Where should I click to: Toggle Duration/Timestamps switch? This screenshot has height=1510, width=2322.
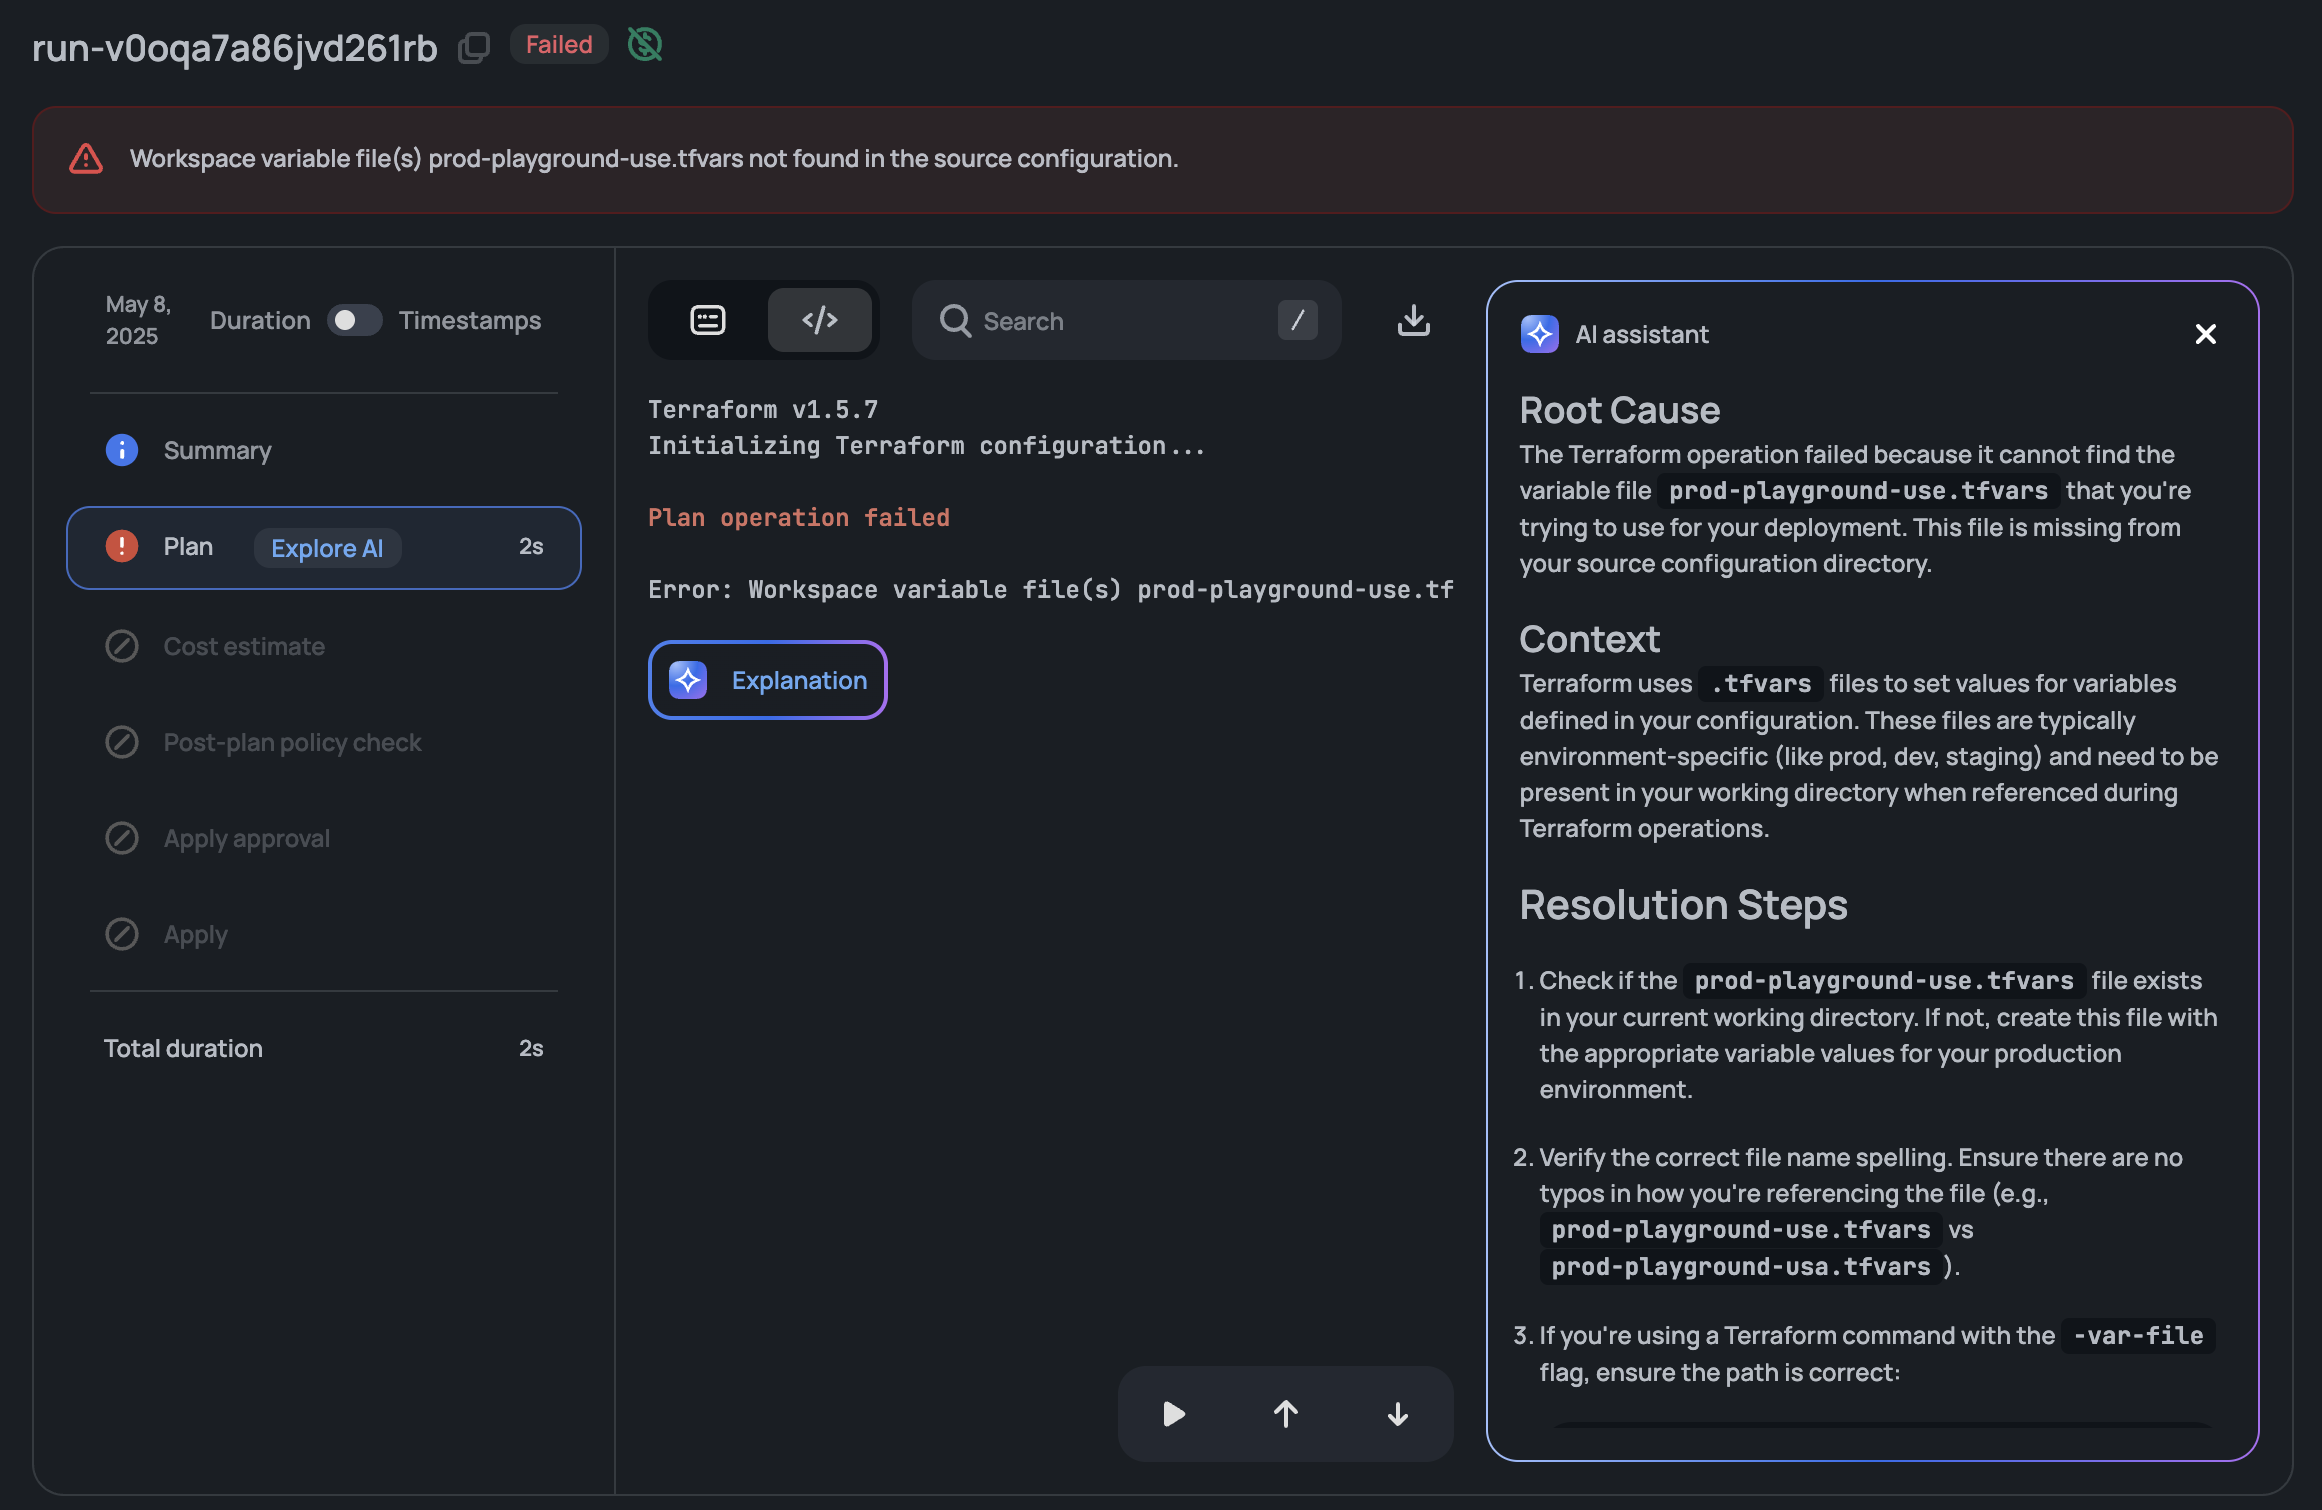(354, 320)
